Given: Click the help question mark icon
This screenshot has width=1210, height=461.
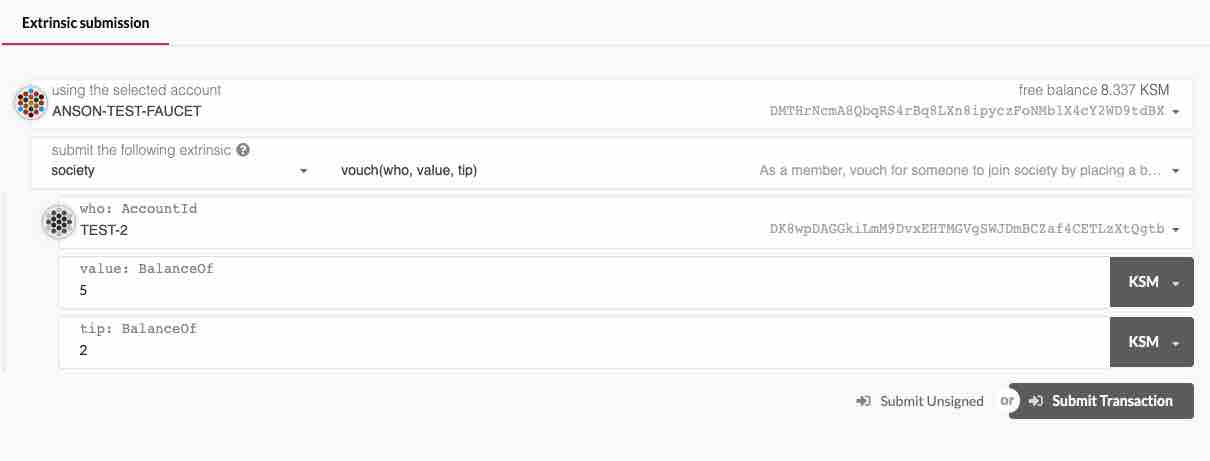Looking at the screenshot, I should (x=243, y=150).
